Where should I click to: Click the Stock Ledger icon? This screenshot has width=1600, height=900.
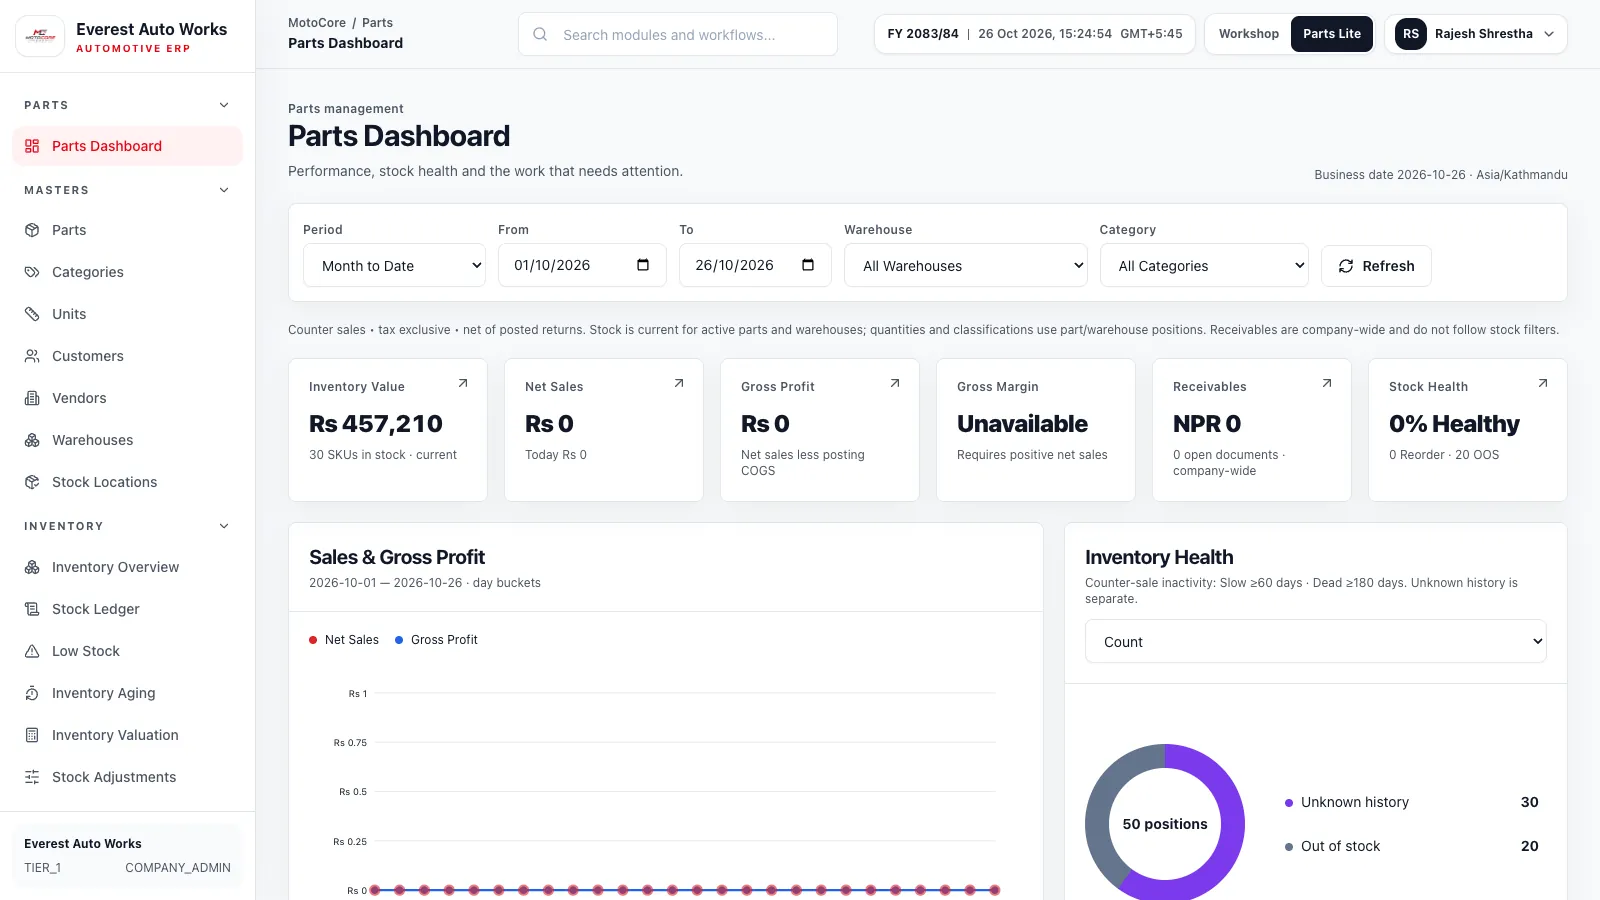coord(32,609)
